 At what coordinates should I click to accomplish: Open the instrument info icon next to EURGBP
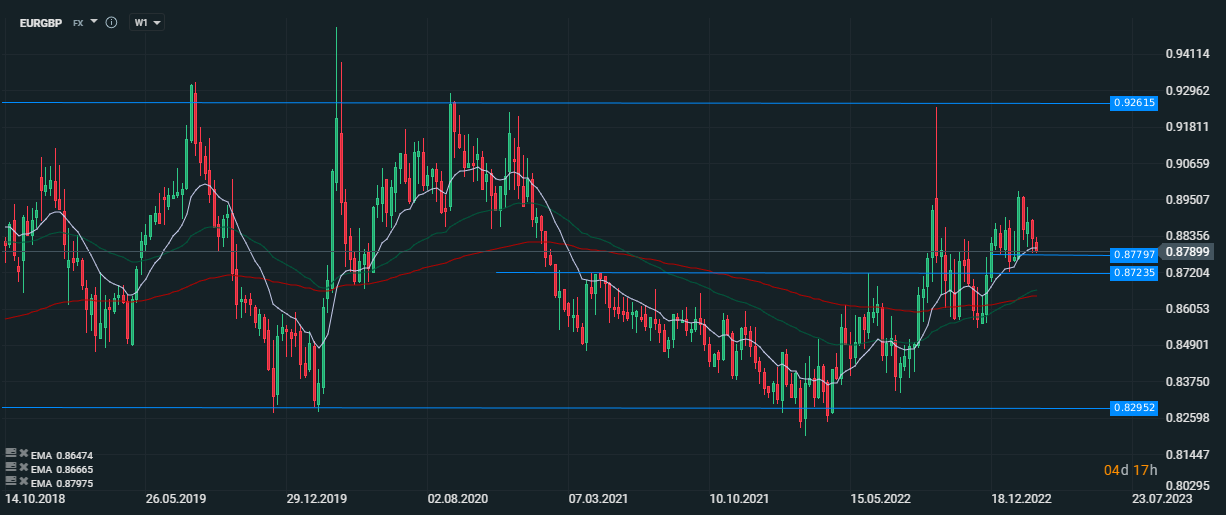click(111, 22)
